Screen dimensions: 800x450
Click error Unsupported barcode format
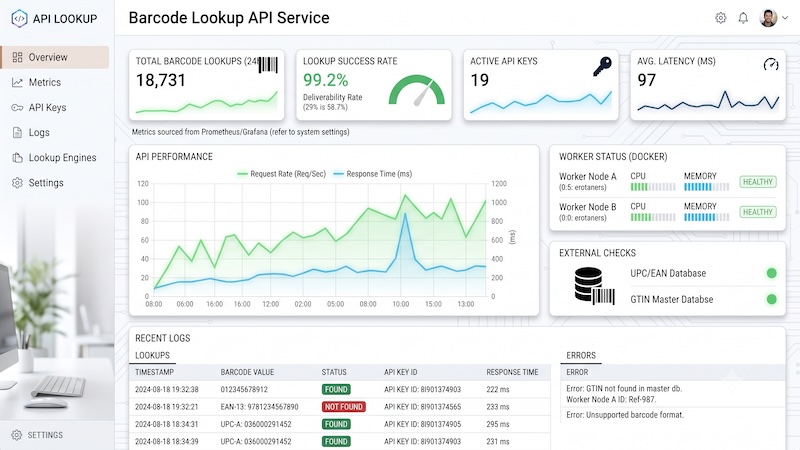pos(625,415)
